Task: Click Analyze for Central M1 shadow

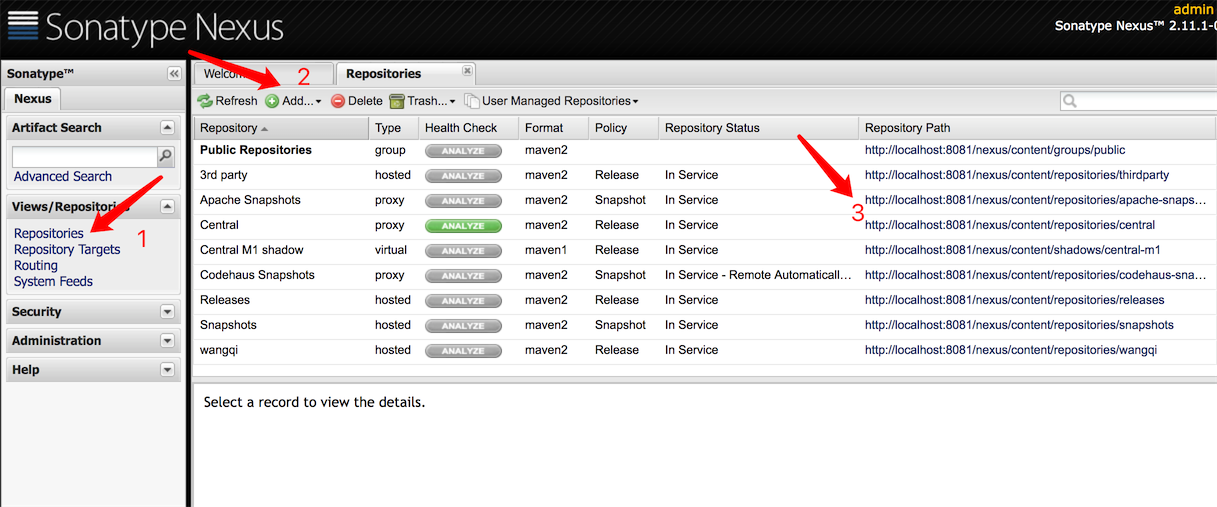Action: click(x=463, y=251)
